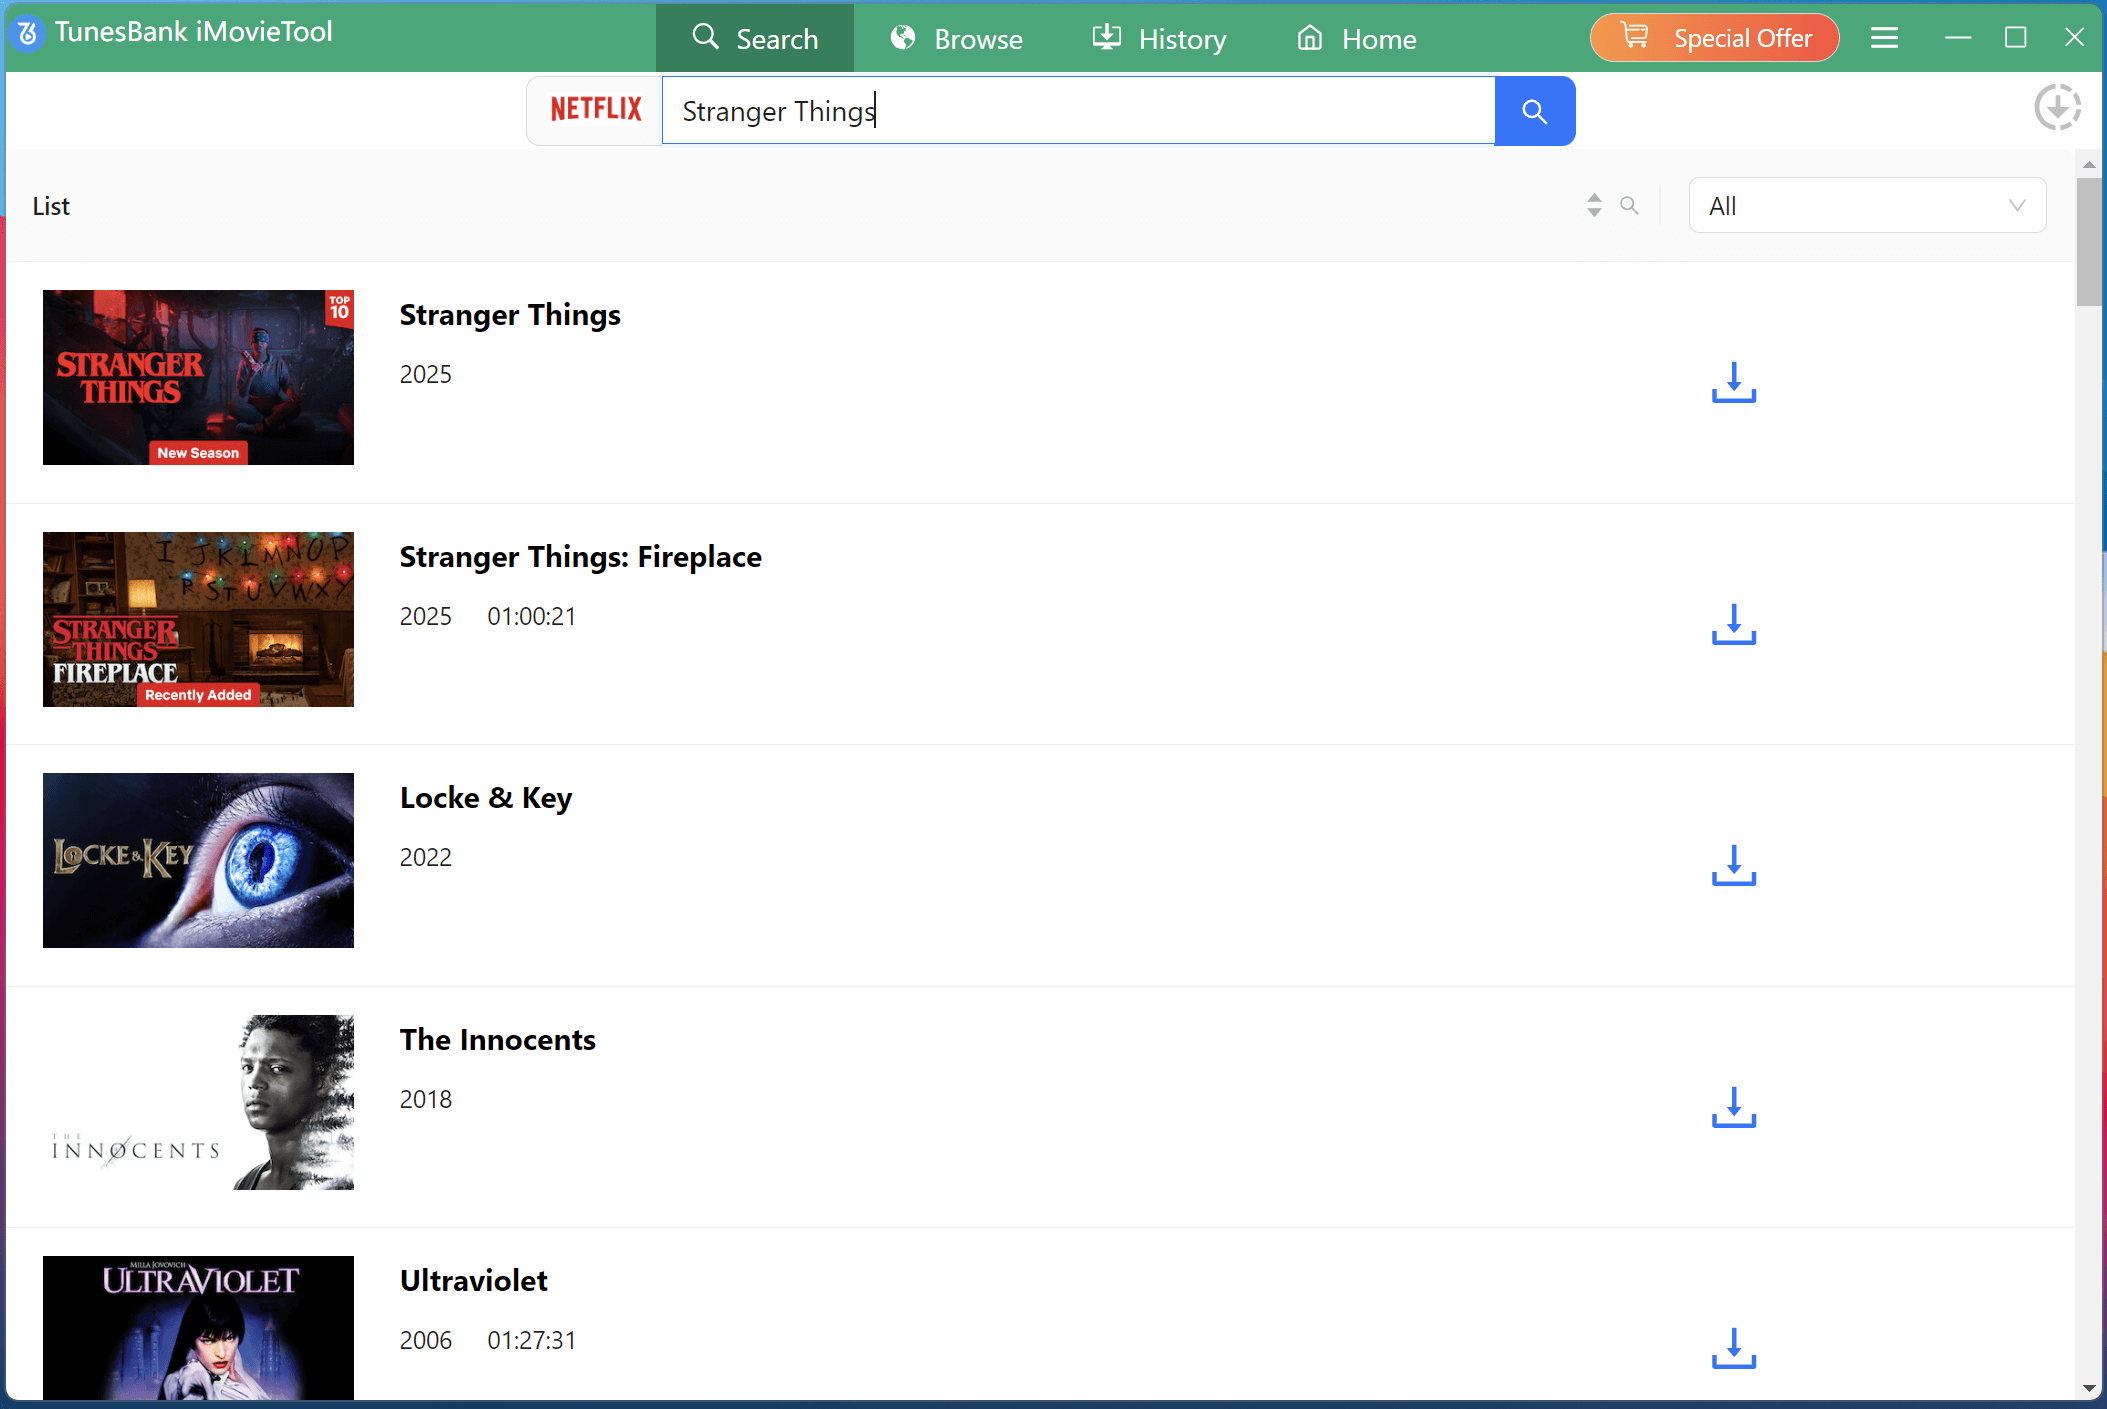
Task: Open The Innocents thumbnail
Action: coord(198,1102)
